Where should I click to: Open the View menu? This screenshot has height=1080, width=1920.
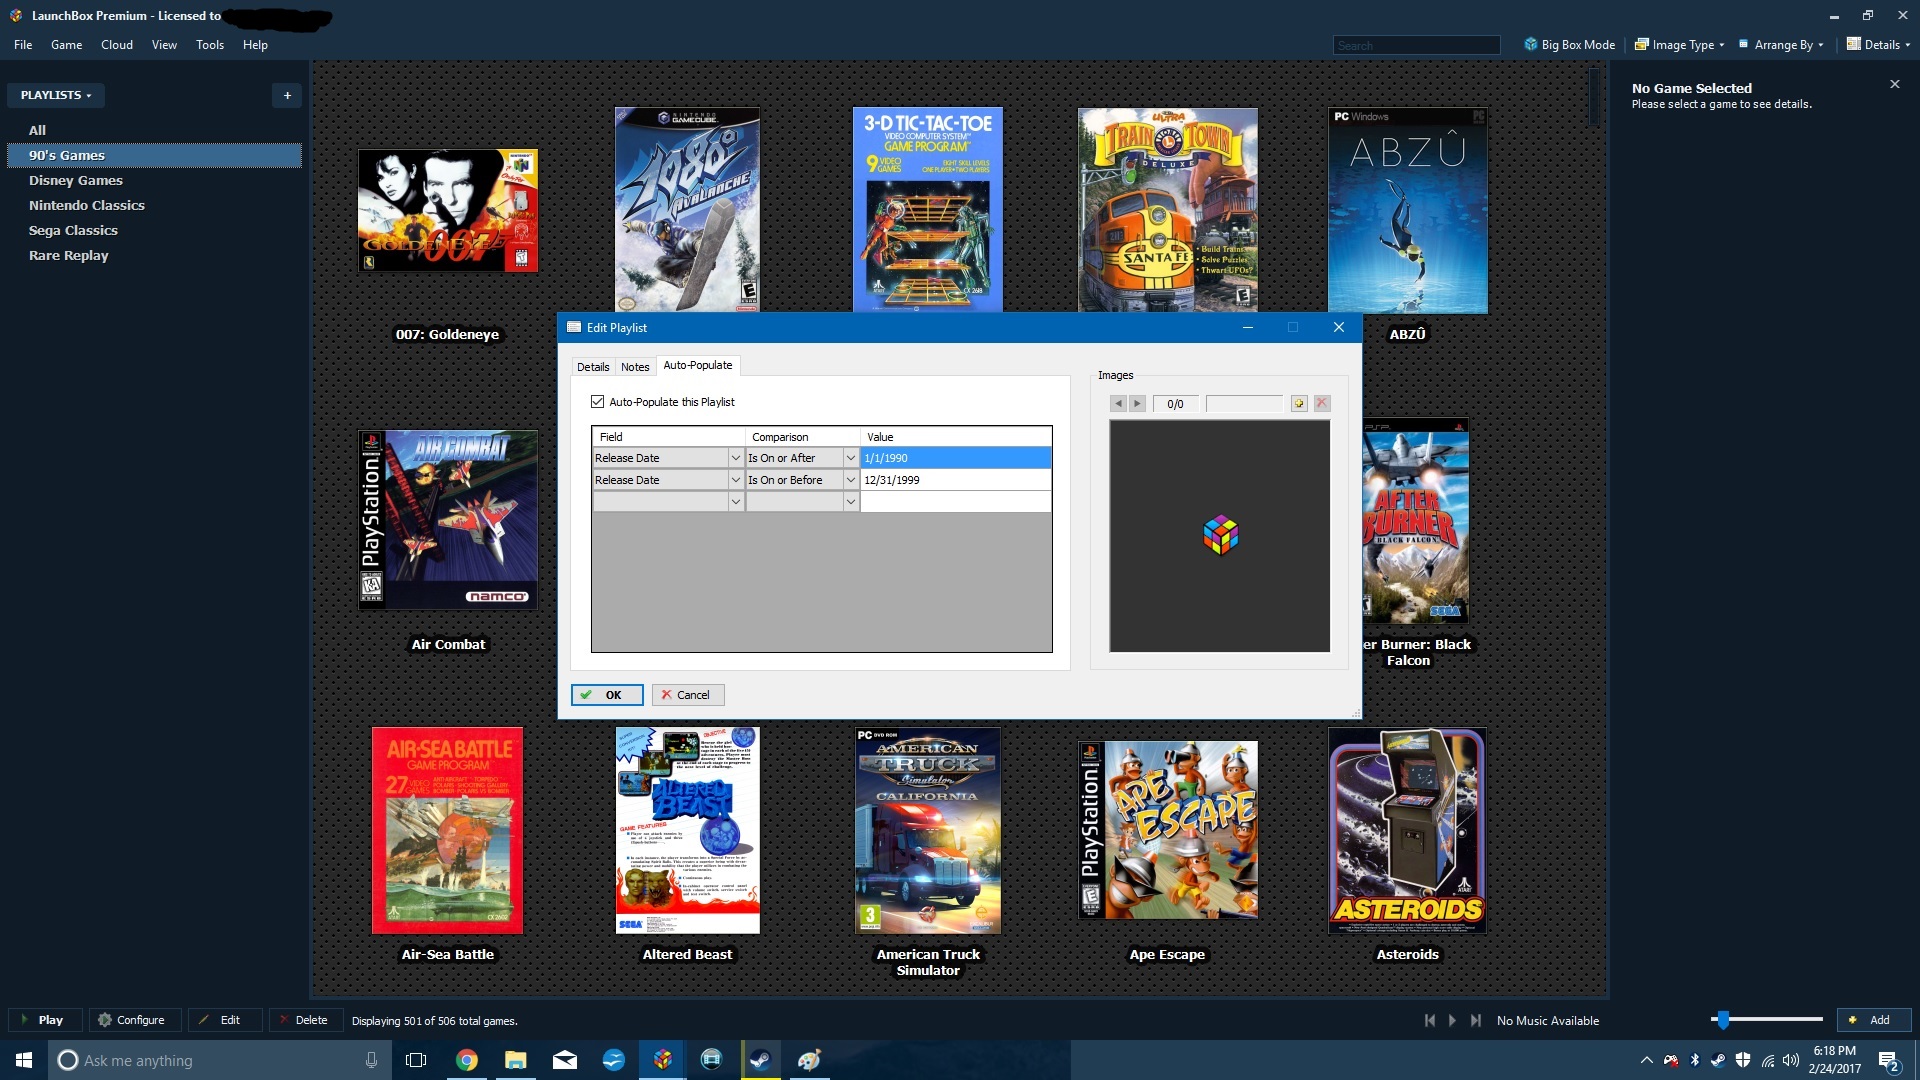[x=164, y=45]
